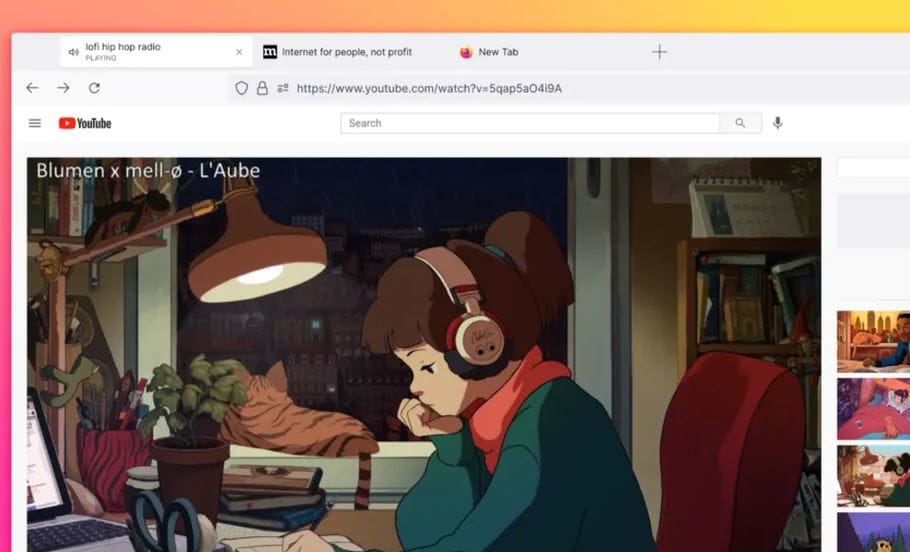Open first suggested video thumbnail with orange cat
The height and width of the screenshot is (552, 910).
click(873, 341)
